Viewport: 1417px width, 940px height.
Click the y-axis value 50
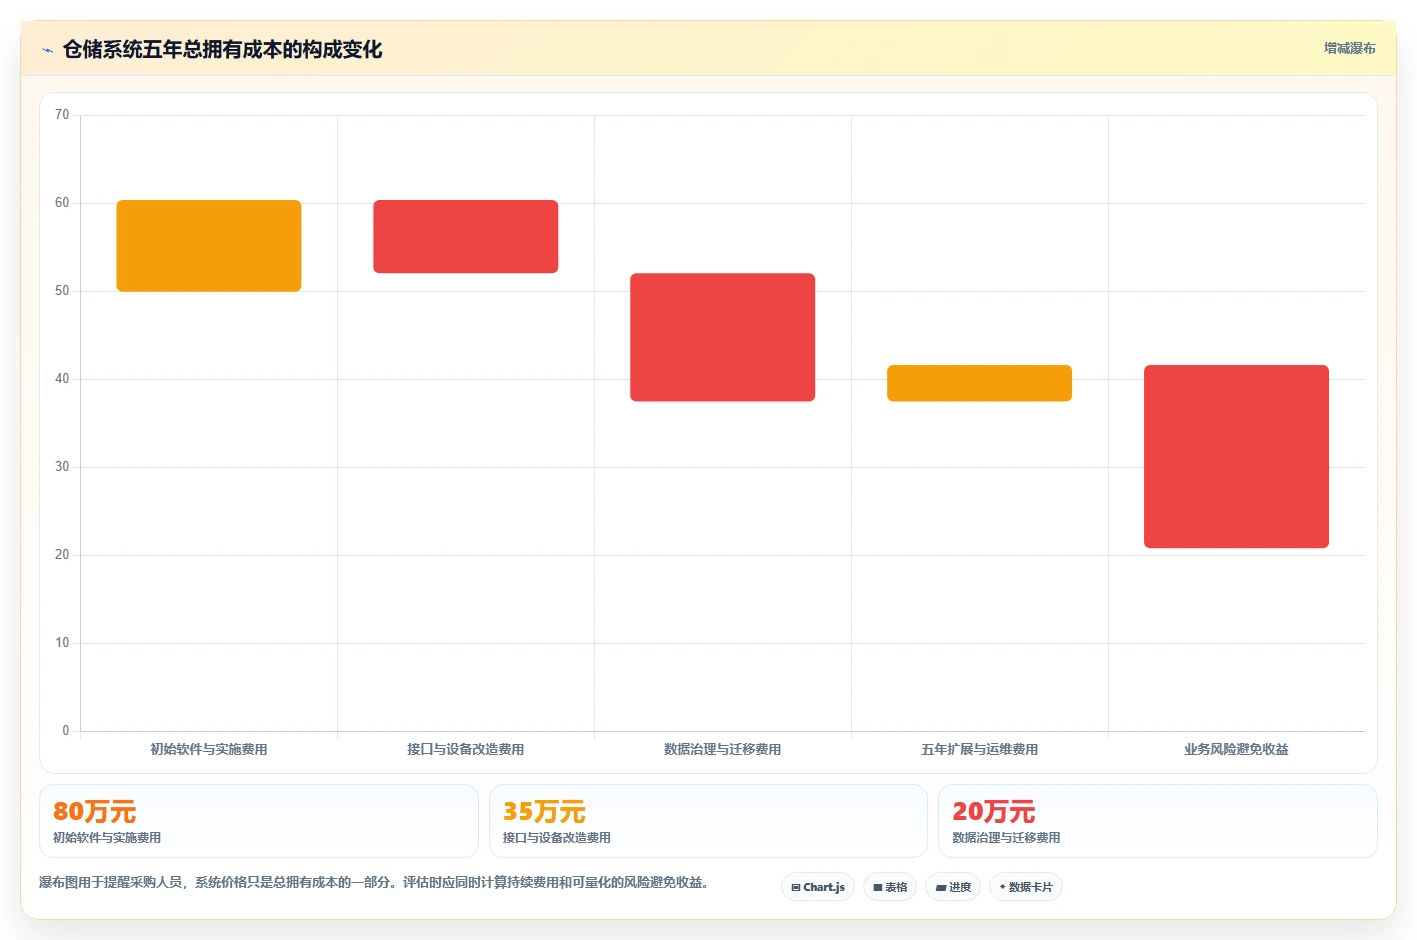pos(62,291)
